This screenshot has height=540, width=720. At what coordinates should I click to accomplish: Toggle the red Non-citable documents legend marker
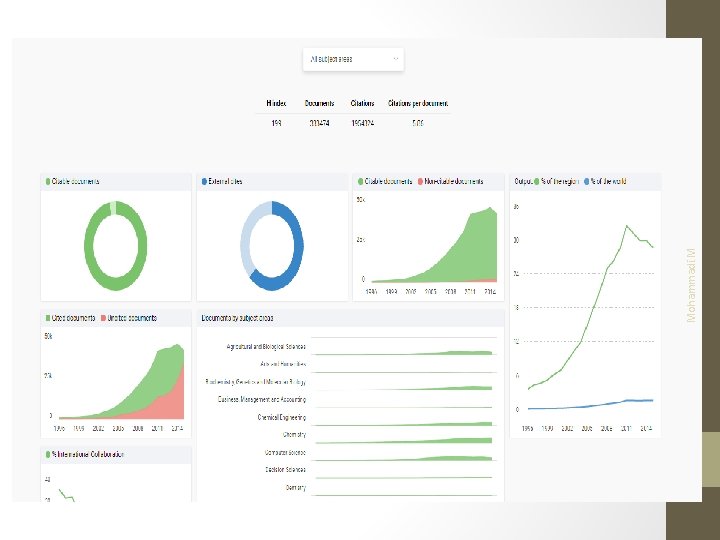click(x=420, y=181)
